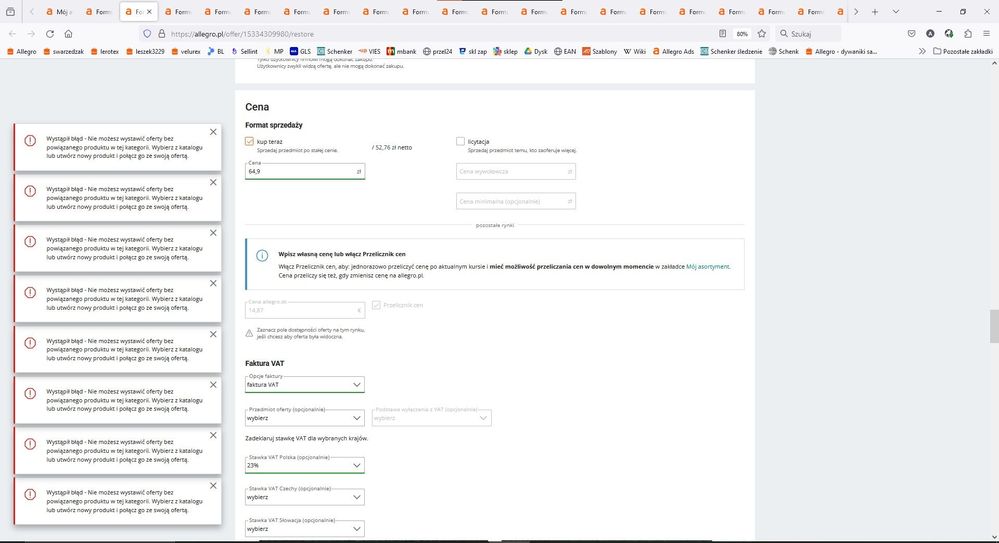This screenshot has width=999, height=543.
Task: Click the 'Cena' price input field
Action: [x=300, y=172]
